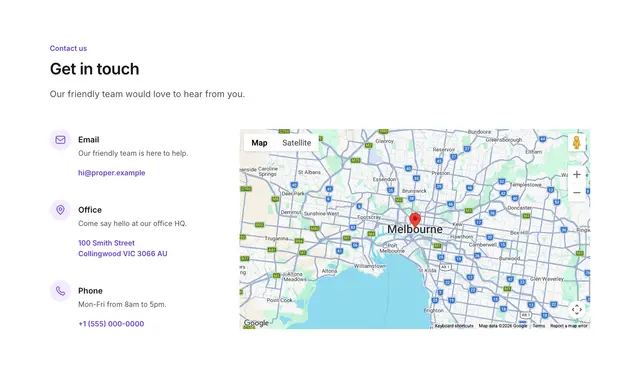Click the Contact us label
Viewport: 640px width, 372px height.
(68, 48)
